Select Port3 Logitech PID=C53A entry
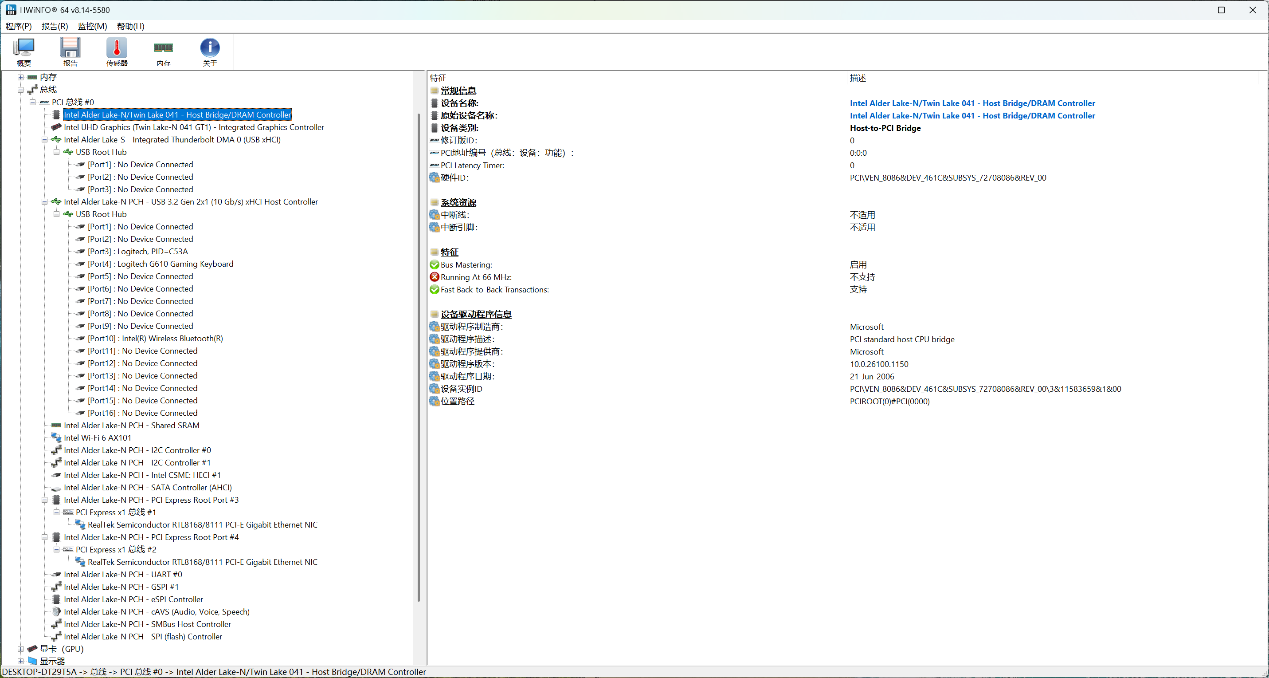Image resolution: width=1269 pixels, height=678 pixels. click(137, 252)
